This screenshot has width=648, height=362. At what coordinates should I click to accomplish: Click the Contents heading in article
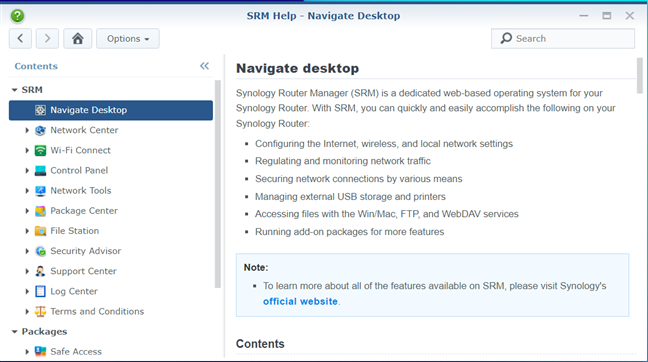[260, 344]
